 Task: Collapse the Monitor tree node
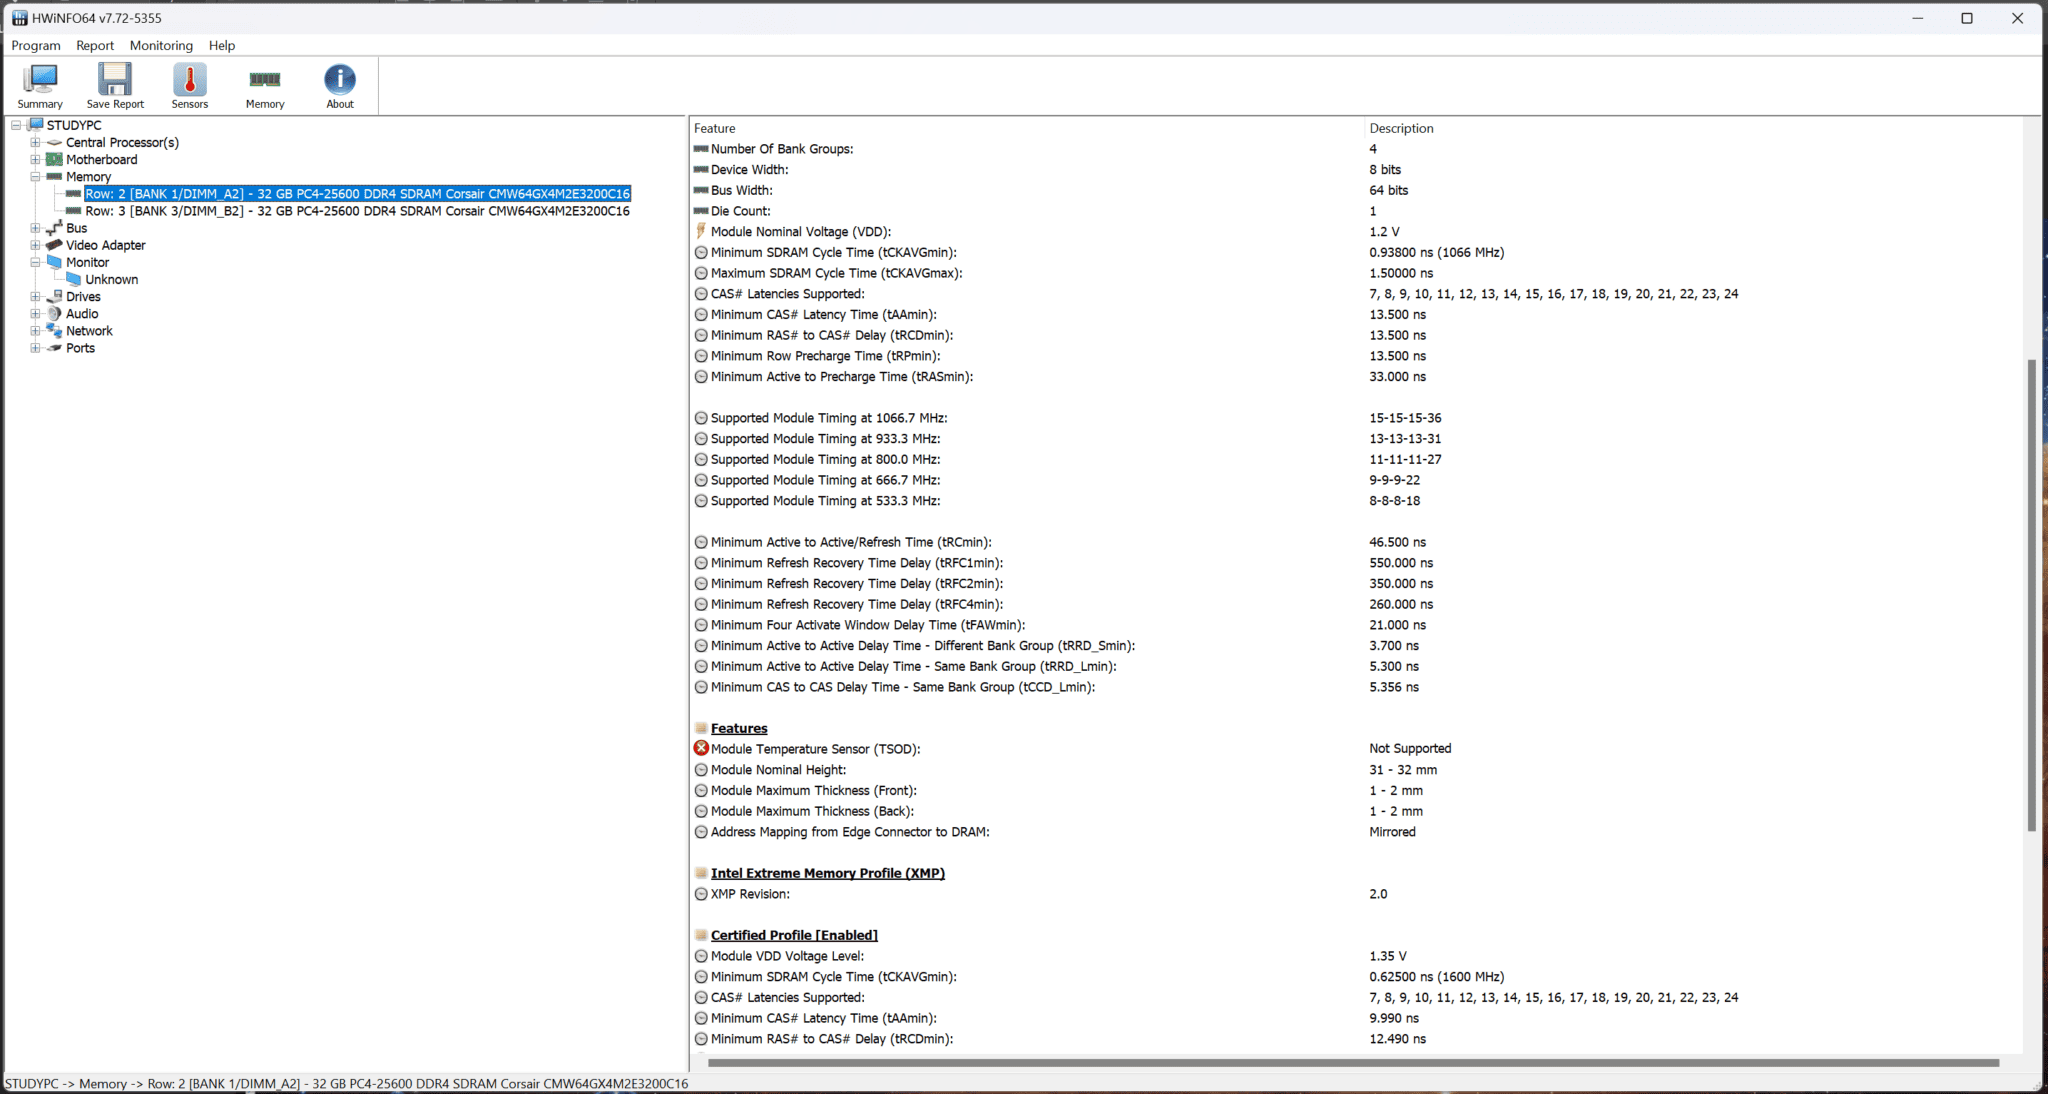coord(35,263)
